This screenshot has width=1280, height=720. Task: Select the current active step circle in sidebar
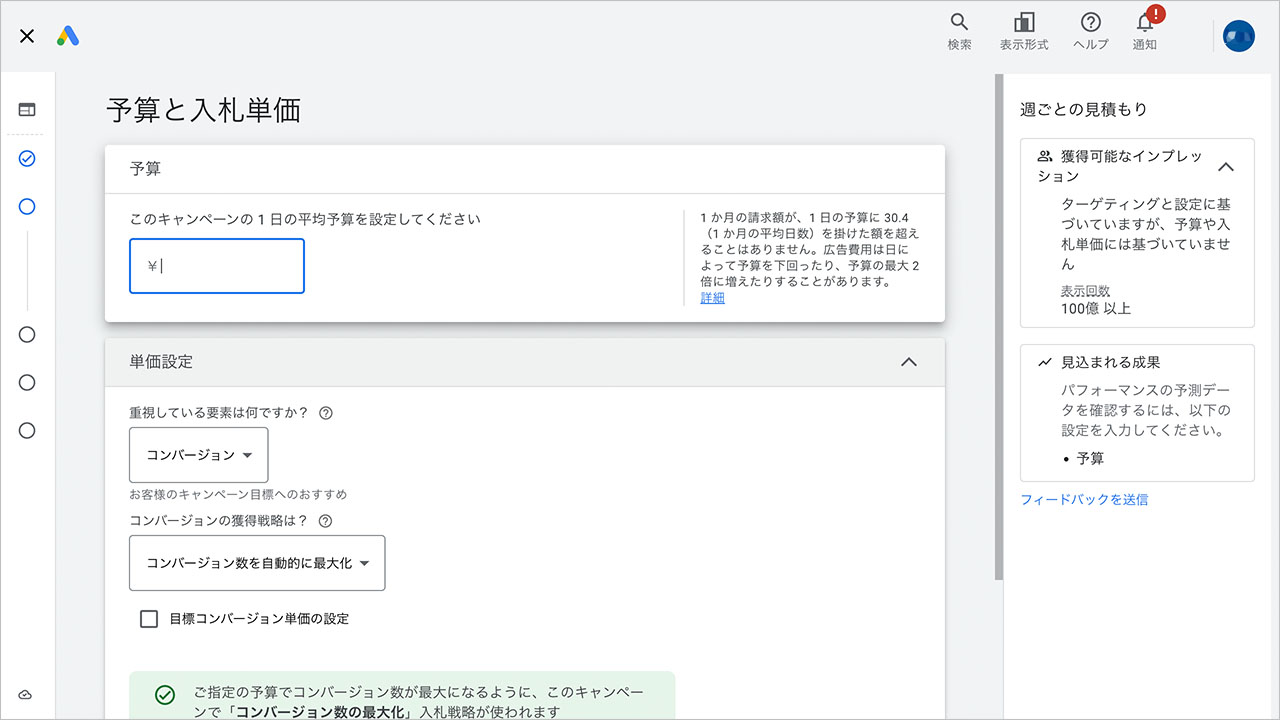point(27,206)
